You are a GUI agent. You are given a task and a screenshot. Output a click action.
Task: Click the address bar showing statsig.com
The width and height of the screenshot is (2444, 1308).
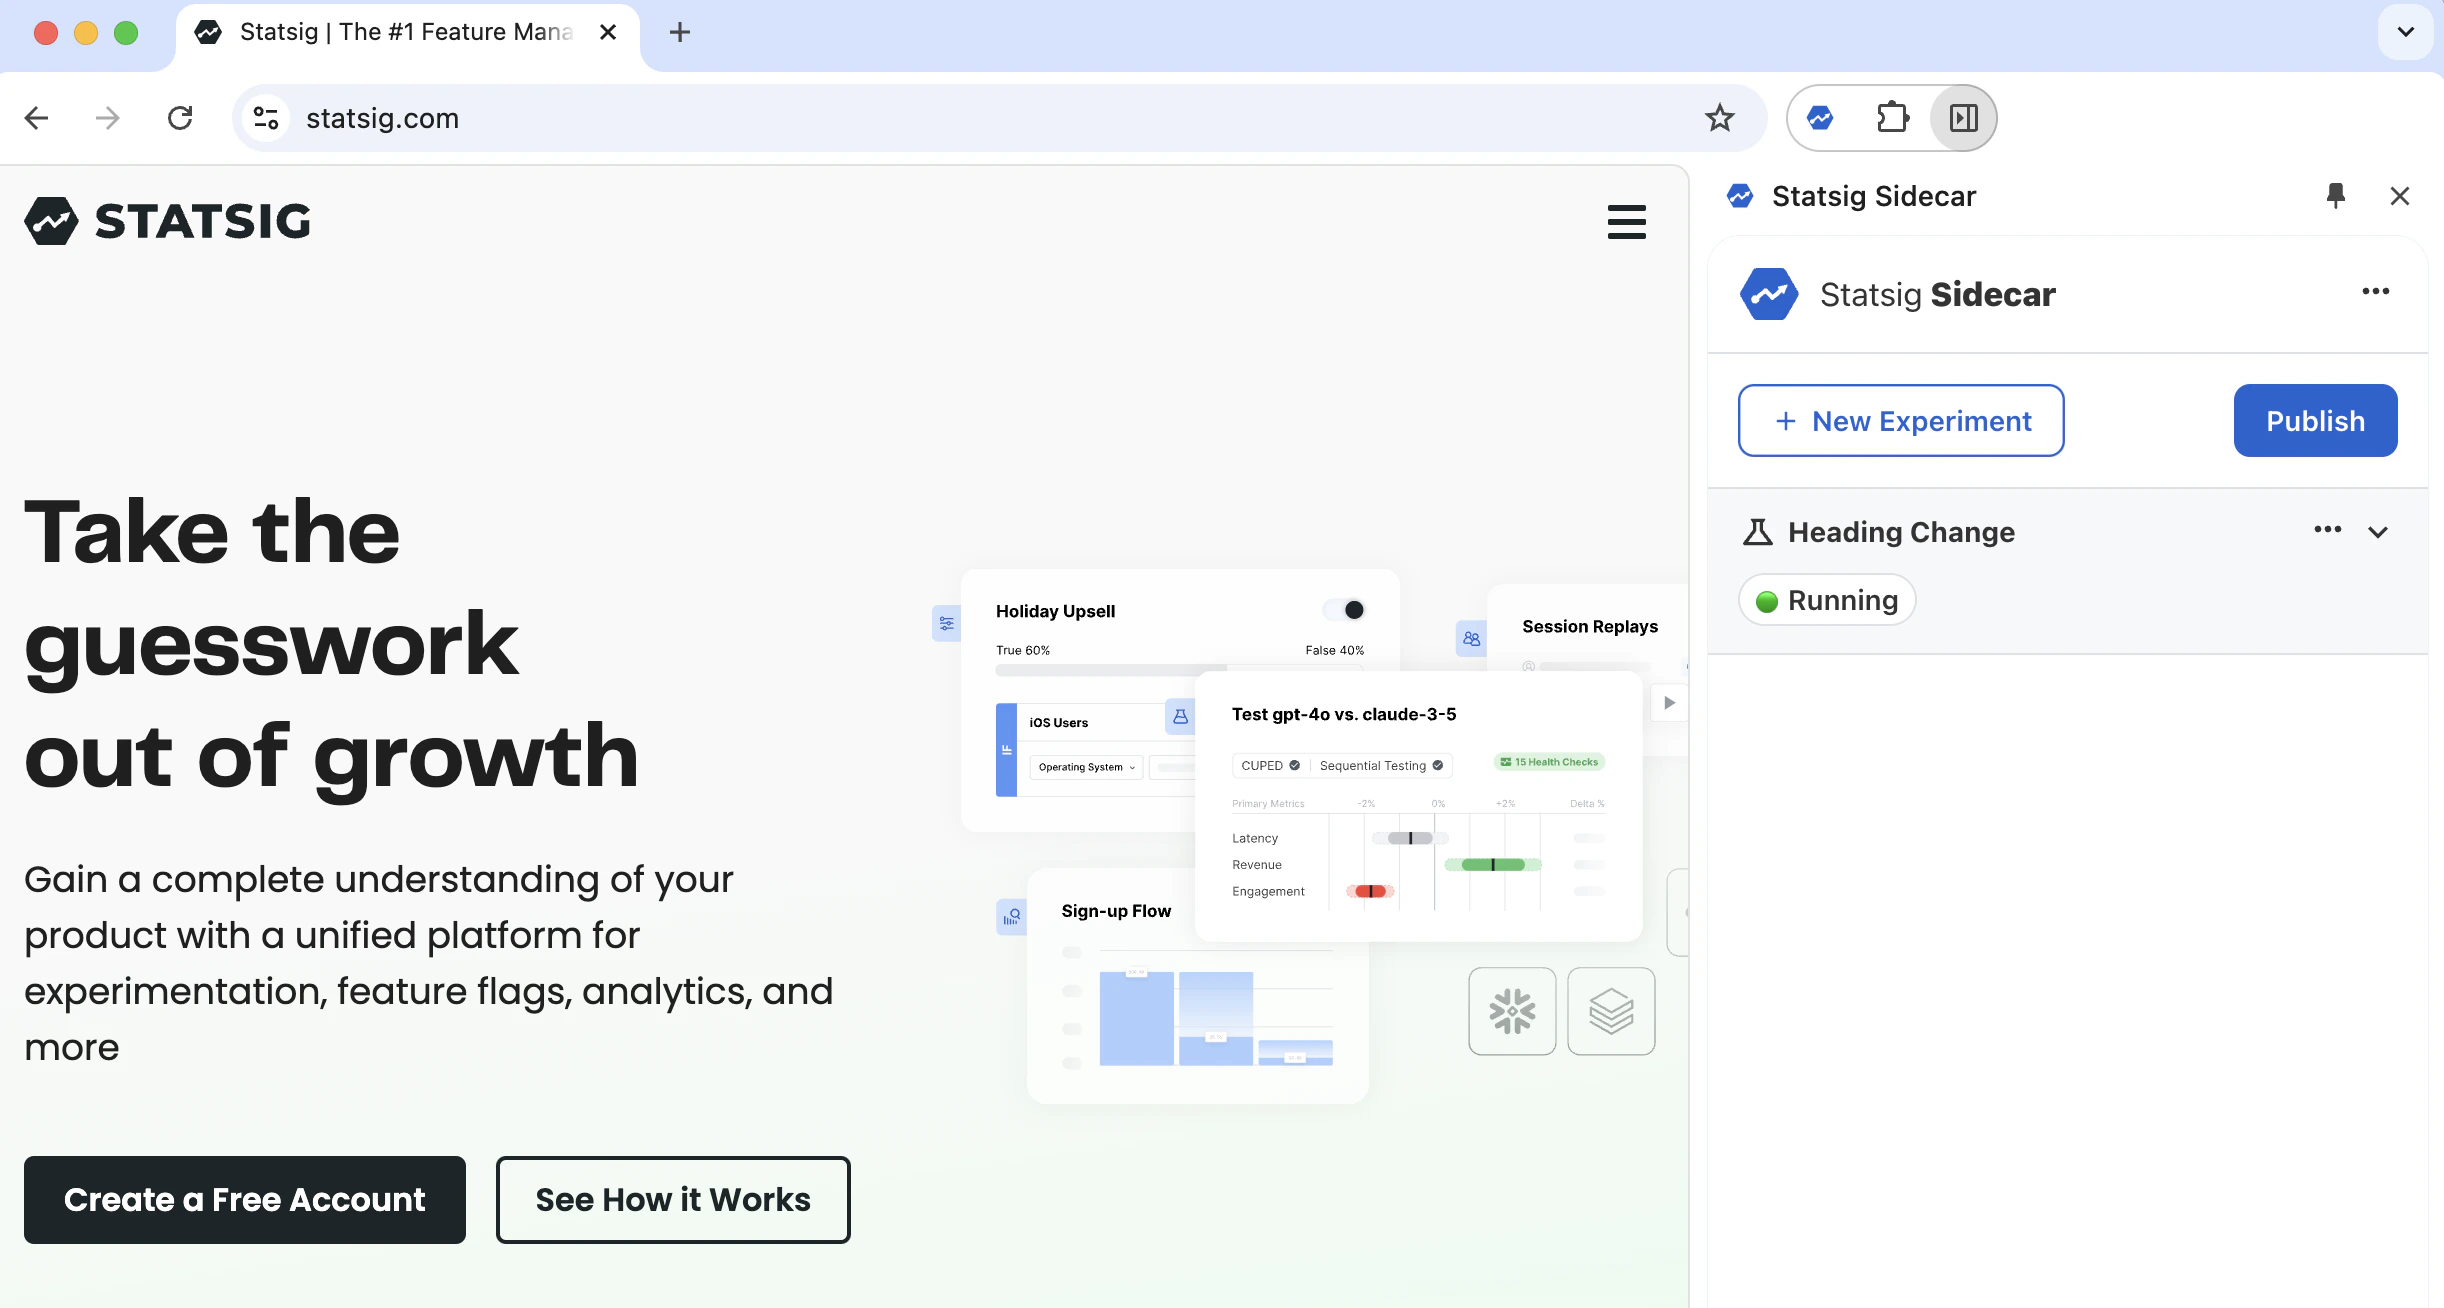(x=383, y=117)
